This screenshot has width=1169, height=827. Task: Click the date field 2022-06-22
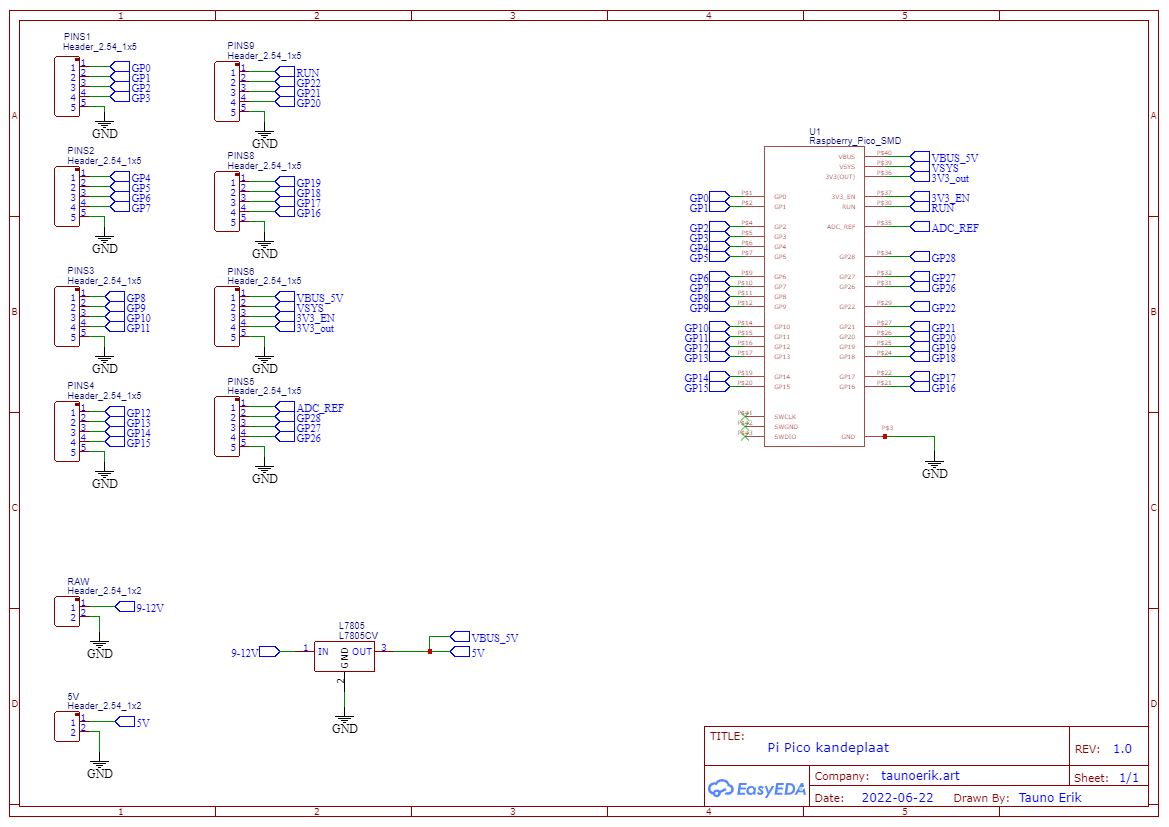click(x=897, y=798)
